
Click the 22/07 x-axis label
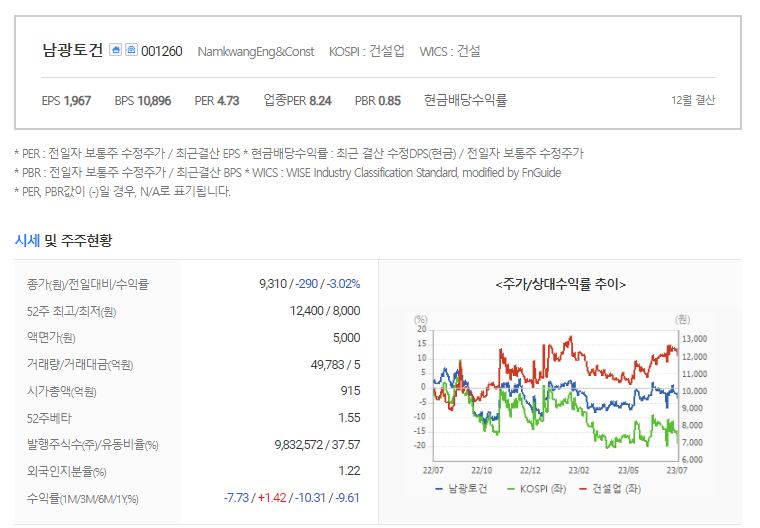coord(433,470)
